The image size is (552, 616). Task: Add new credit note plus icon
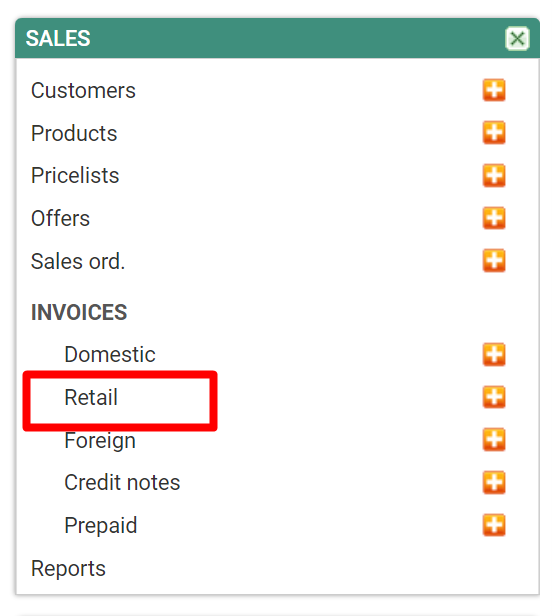(x=494, y=482)
